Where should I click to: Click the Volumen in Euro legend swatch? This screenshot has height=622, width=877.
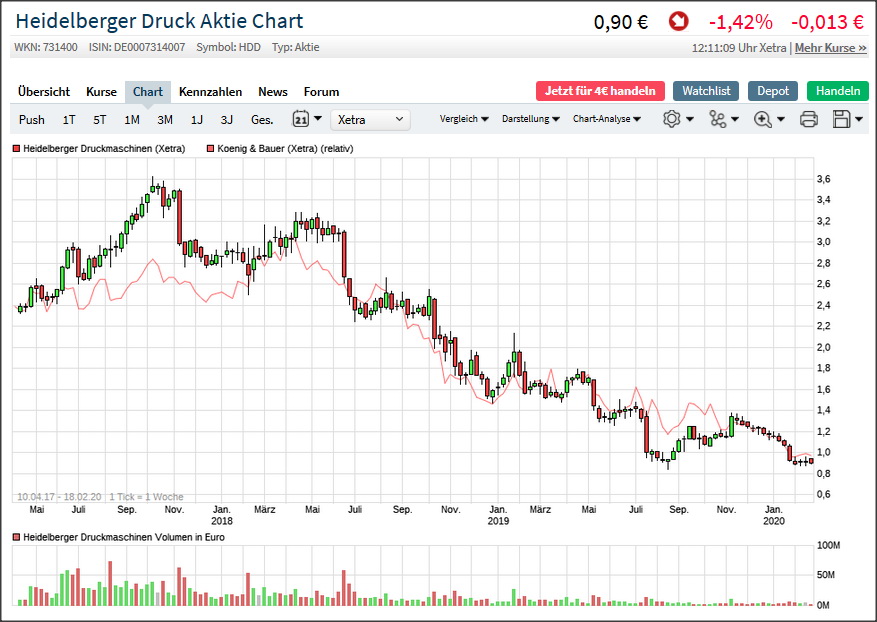[16, 538]
